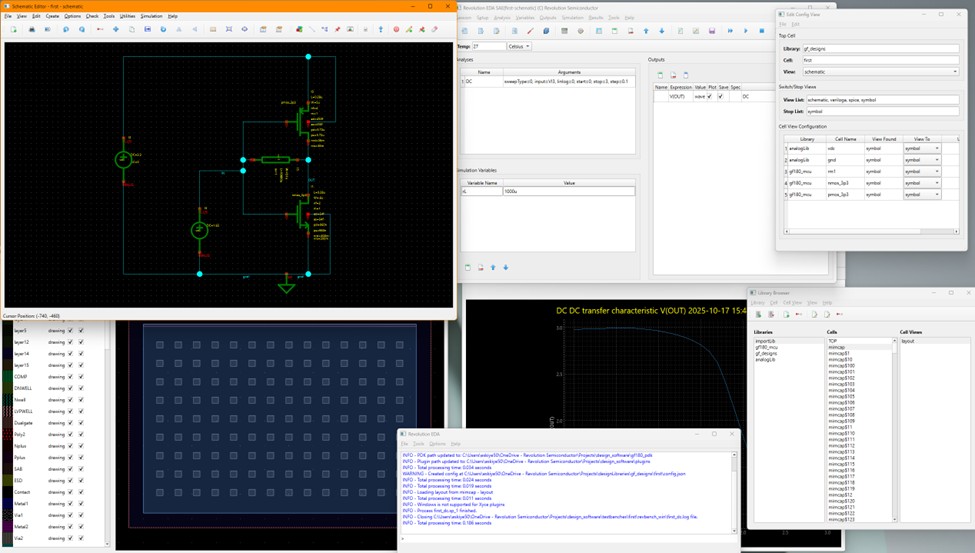Screen dimensions: 975x553
Task: Open the Celsius temperature unit dropdown
Action: [x=520, y=46]
